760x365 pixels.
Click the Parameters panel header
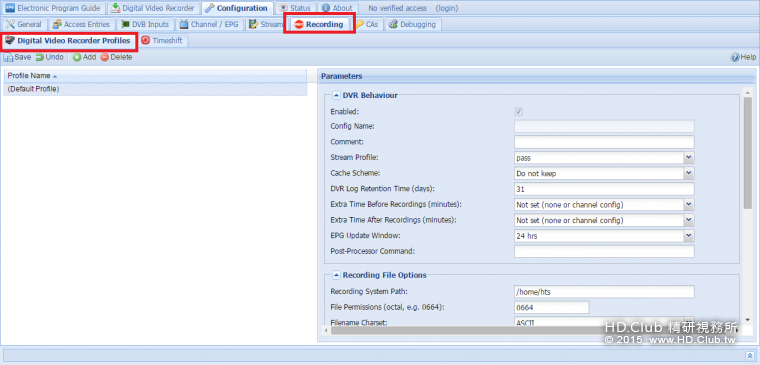(x=536, y=76)
